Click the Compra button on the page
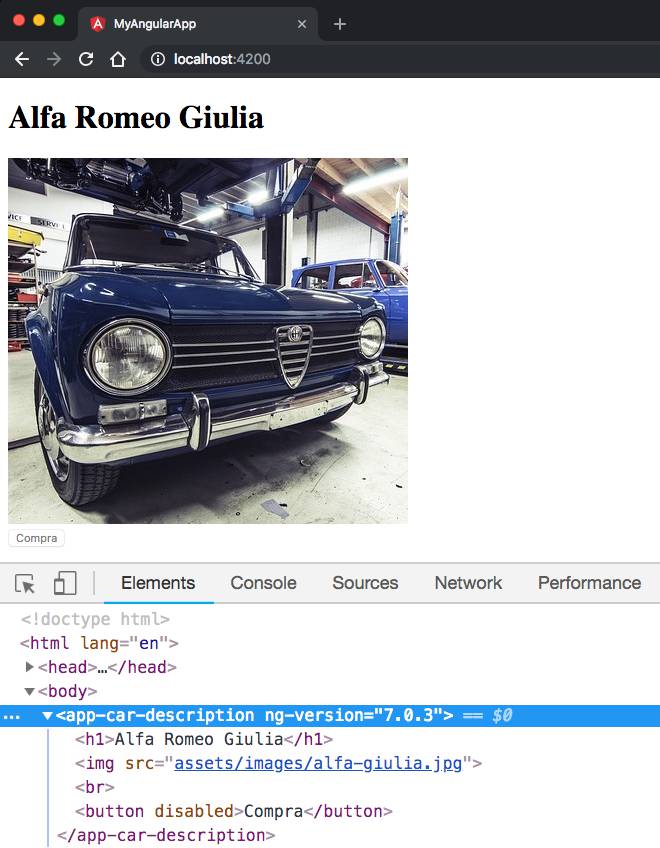Screen dimensions: 660x848 pos(36,539)
